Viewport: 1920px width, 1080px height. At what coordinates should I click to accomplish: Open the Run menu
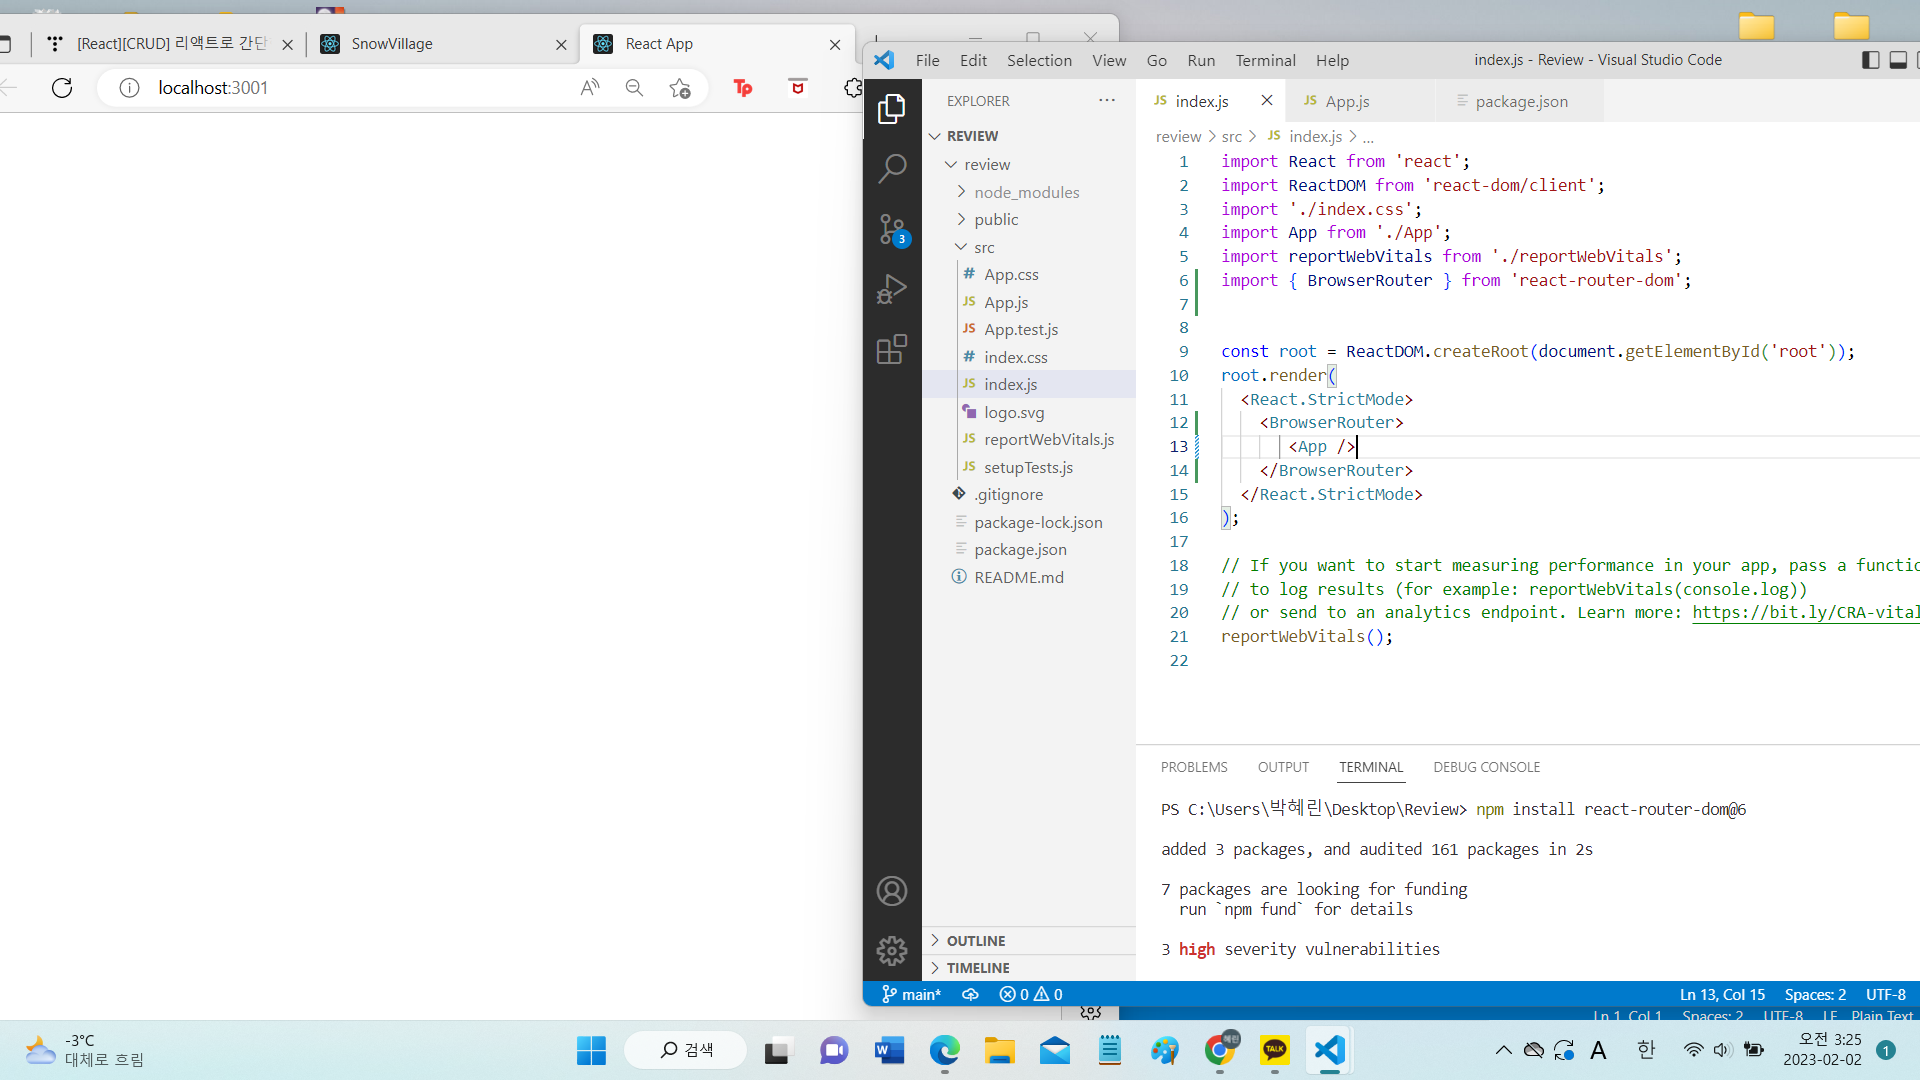click(1201, 60)
